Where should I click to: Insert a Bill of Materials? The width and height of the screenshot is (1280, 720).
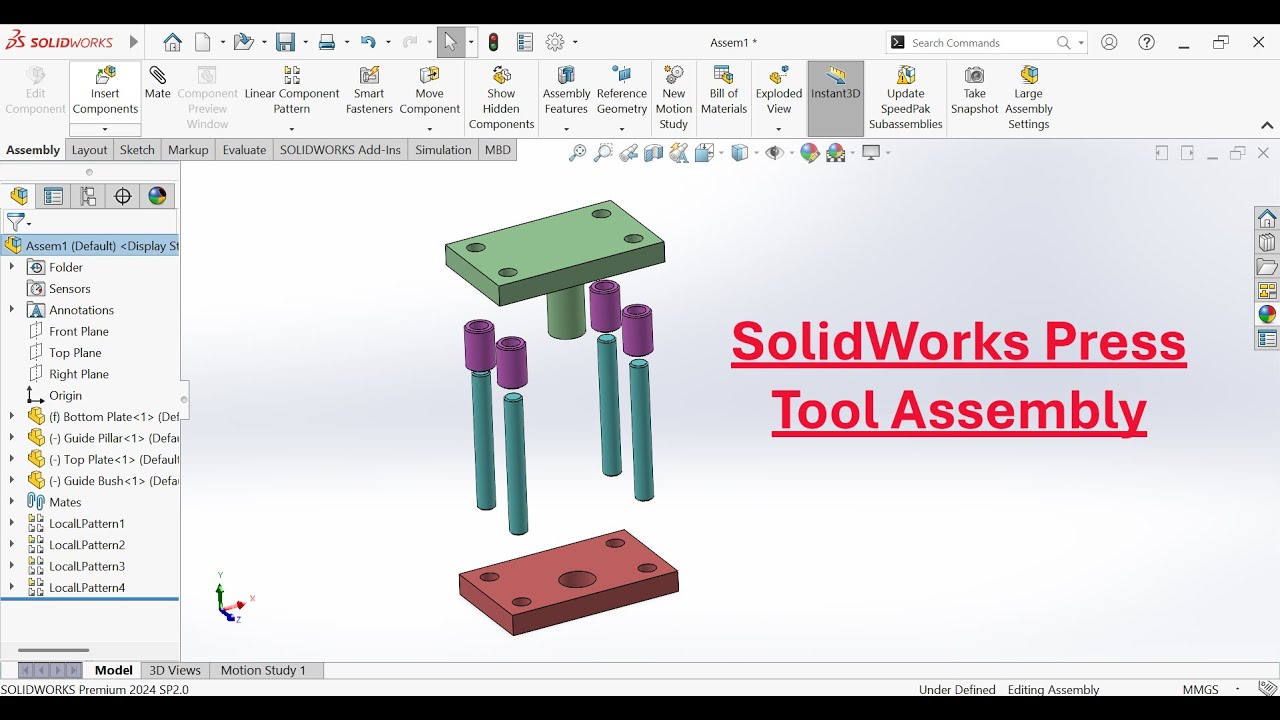click(724, 90)
